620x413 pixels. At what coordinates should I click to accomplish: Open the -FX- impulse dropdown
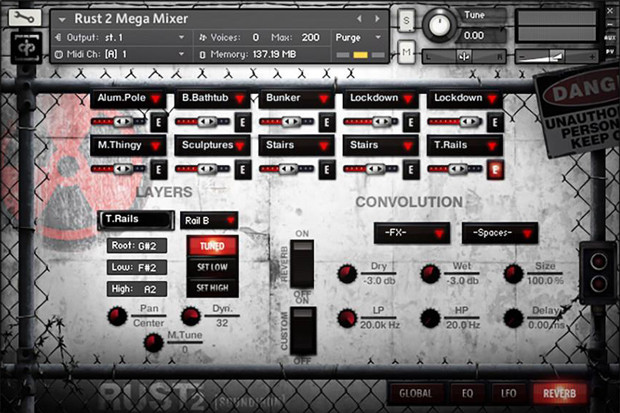click(412, 233)
